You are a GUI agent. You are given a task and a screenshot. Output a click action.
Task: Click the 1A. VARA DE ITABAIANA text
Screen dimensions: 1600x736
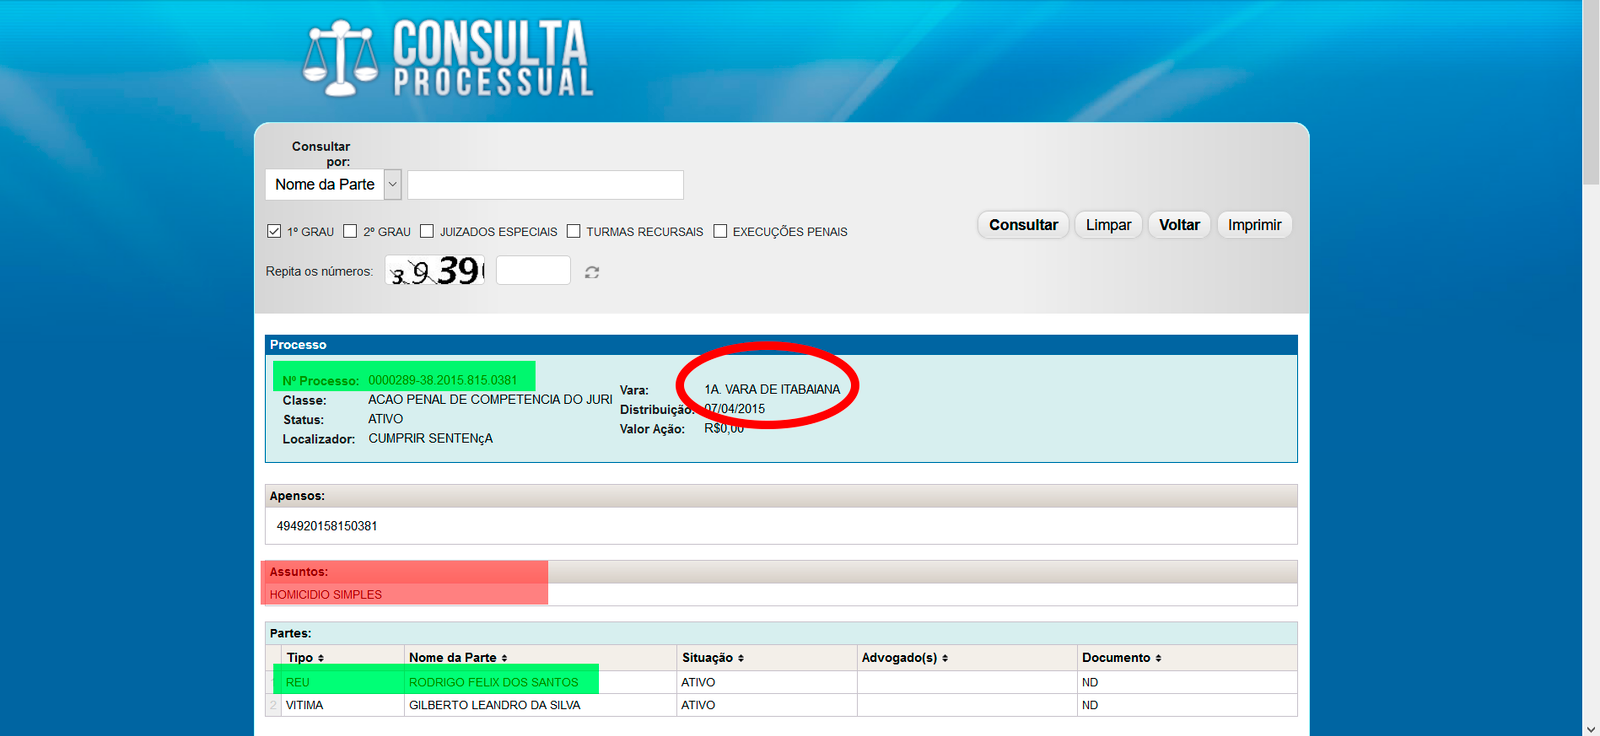click(772, 389)
